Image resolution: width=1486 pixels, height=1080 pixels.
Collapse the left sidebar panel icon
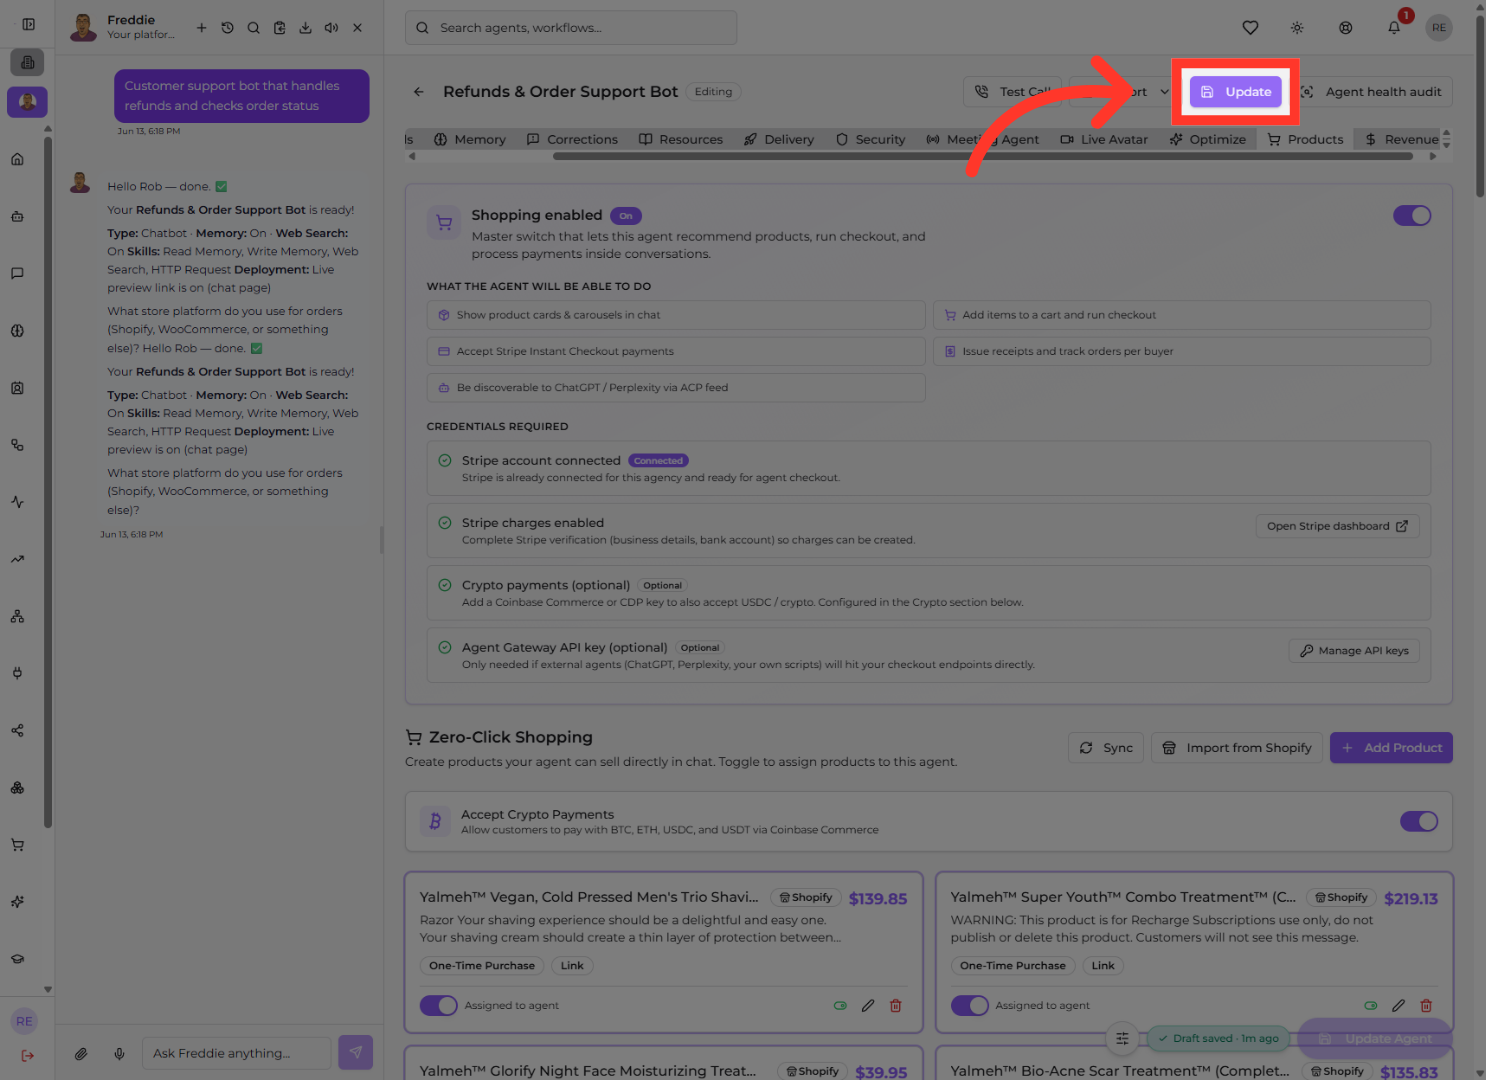point(28,24)
